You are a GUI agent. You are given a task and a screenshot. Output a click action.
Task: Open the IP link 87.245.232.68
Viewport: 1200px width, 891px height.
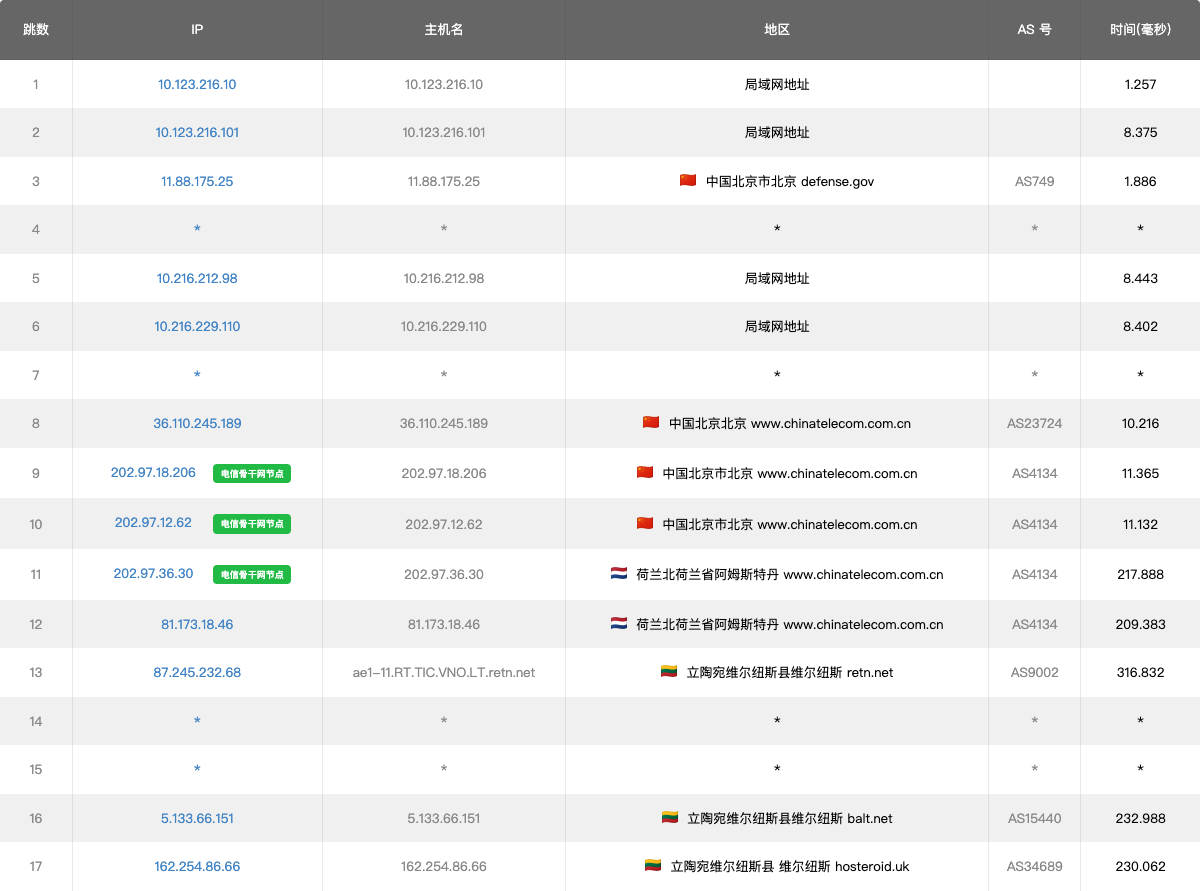coord(197,673)
